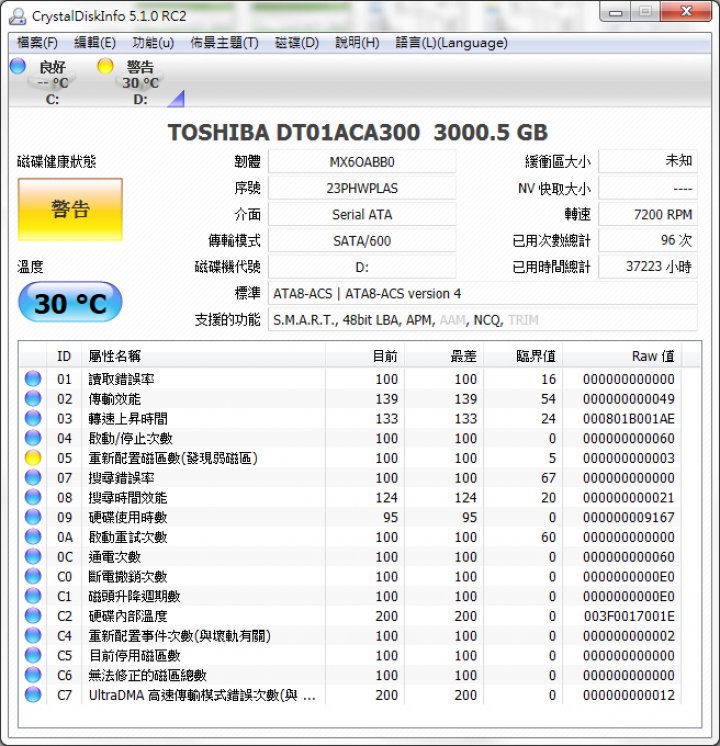Click the 屬性名稱 column header
The image size is (720, 746).
pos(204,356)
